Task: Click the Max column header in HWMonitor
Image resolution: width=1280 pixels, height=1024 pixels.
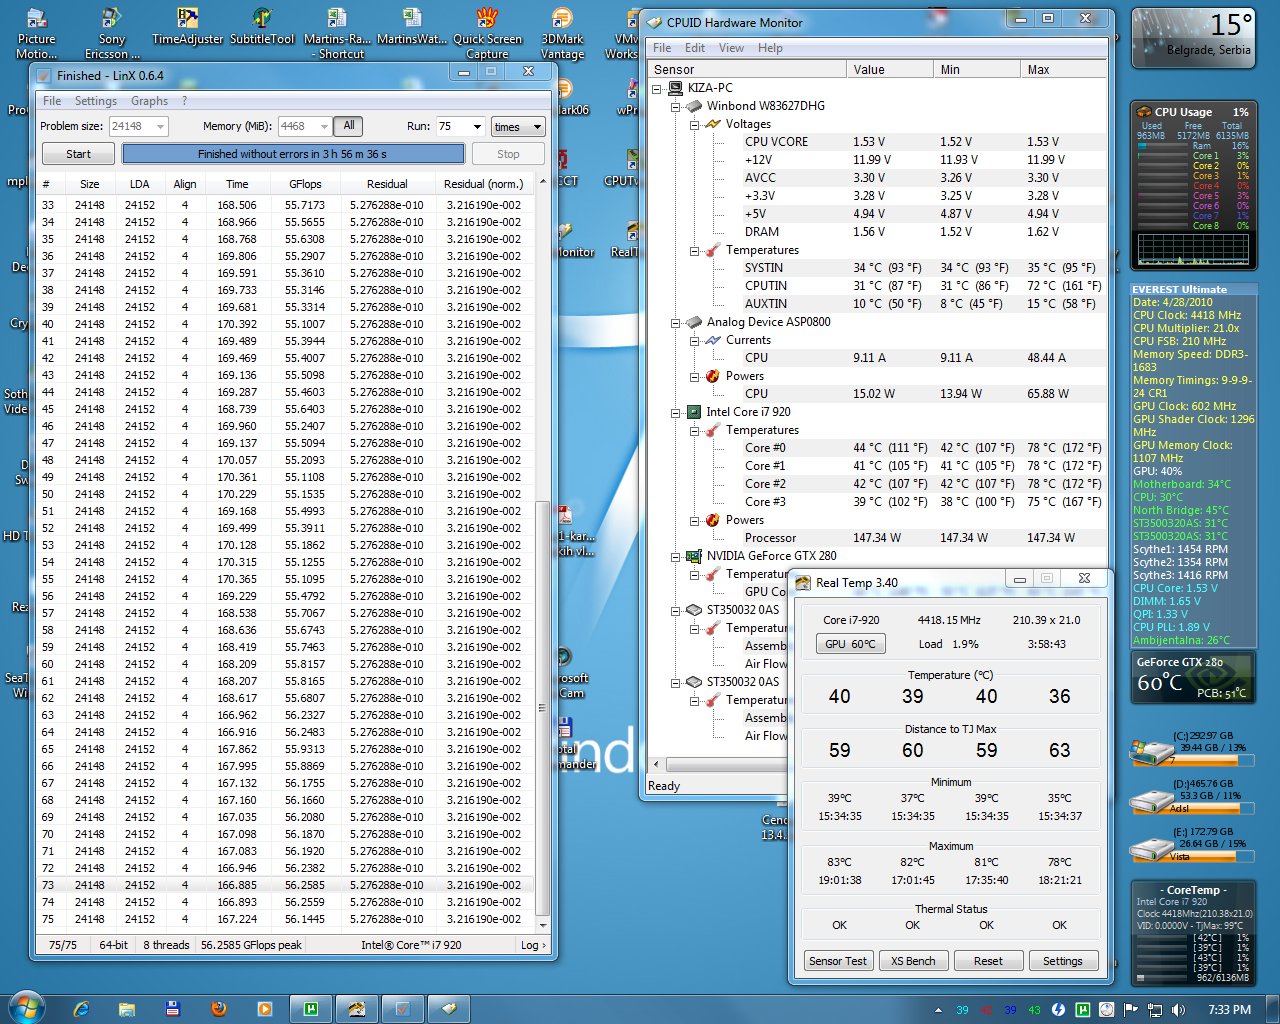Action: point(1062,69)
